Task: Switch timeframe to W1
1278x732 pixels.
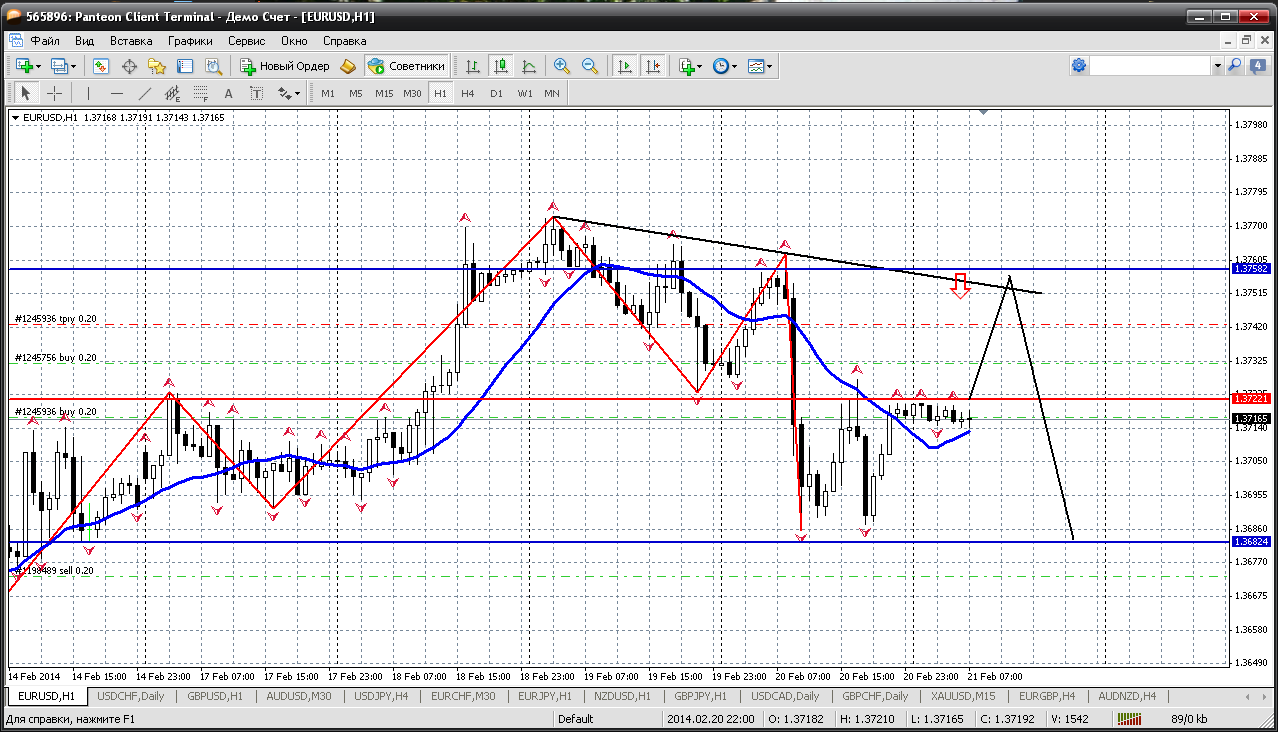Action: point(524,93)
